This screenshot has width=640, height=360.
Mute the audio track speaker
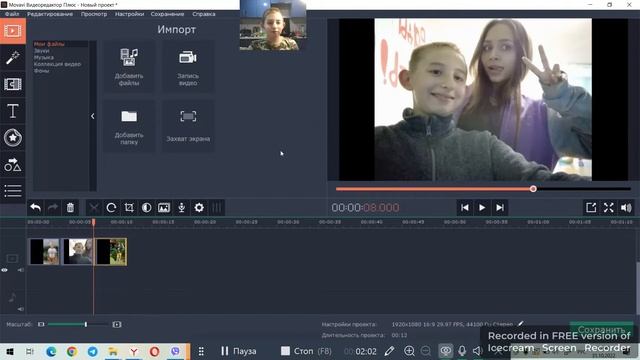(20, 309)
